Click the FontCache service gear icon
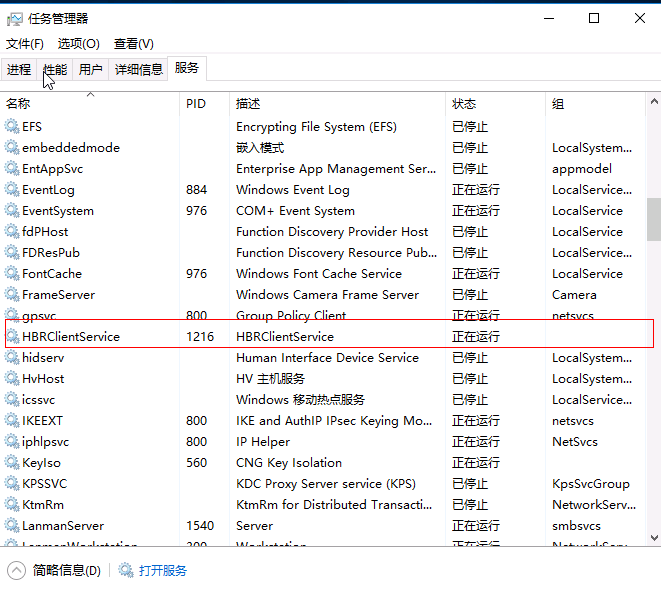The width and height of the screenshot is (661, 594). (12, 273)
